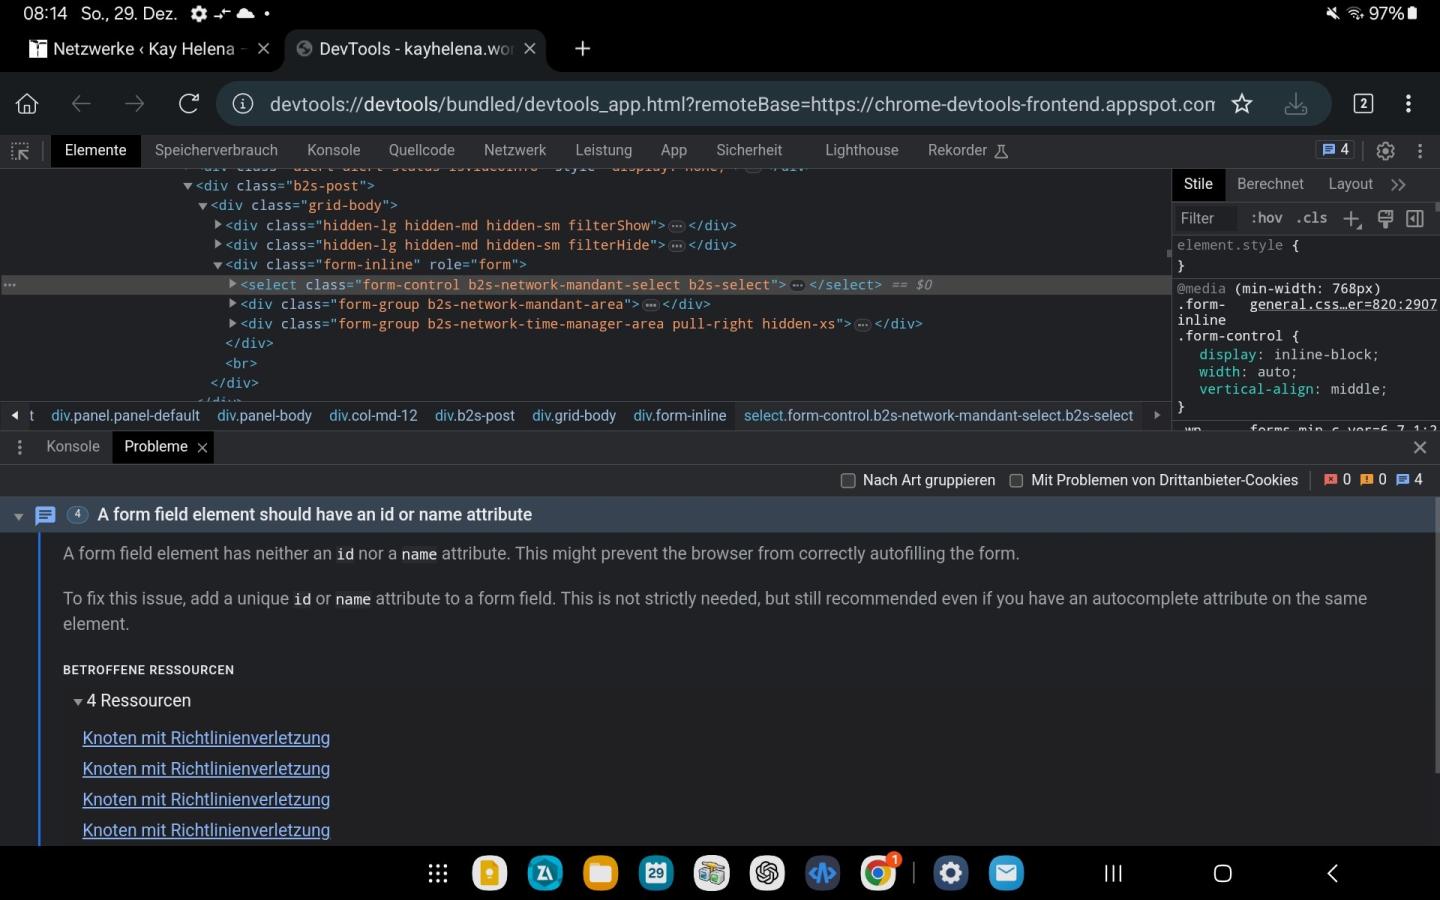Click the new style rule plus icon
The image size is (1440, 900).
(x=1352, y=219)
